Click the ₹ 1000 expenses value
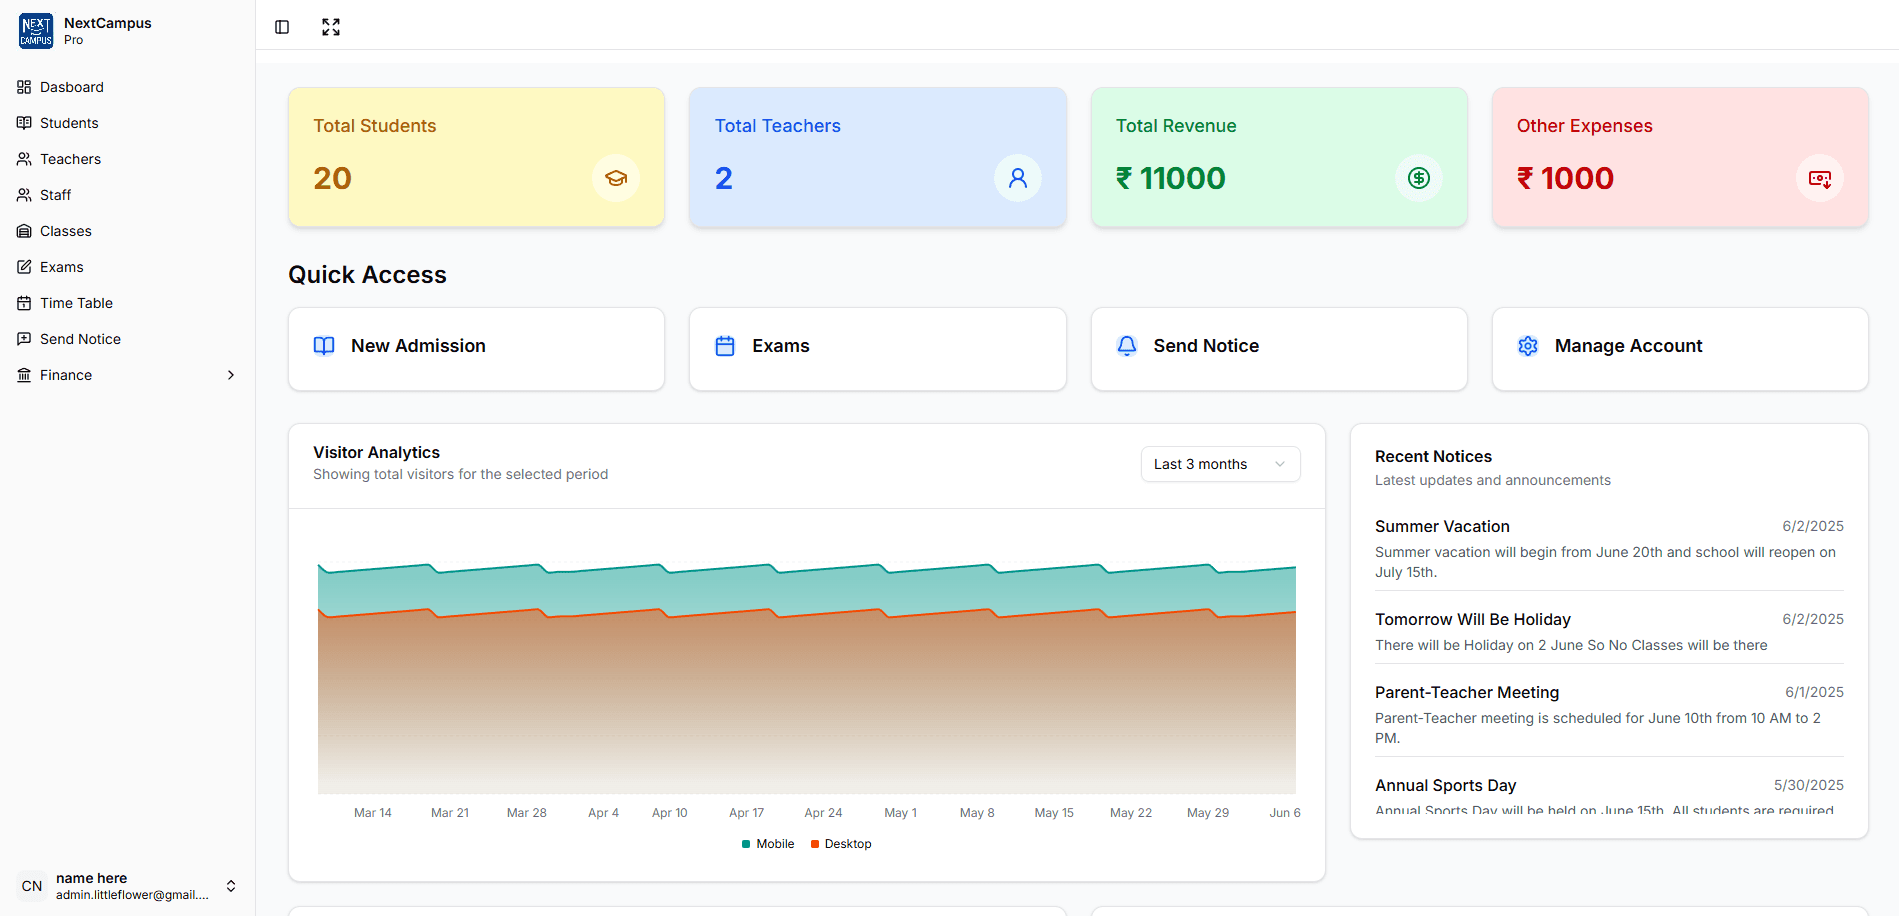1899x916 pixels. (1565, 178)
